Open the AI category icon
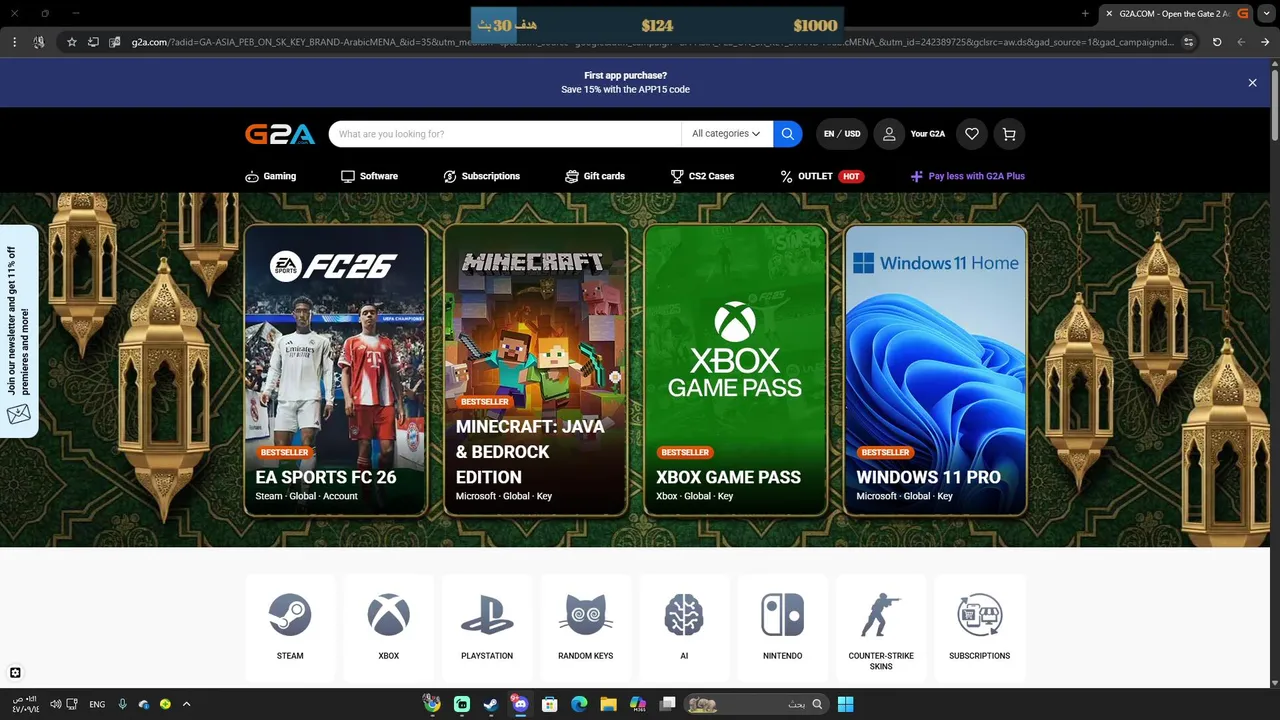 pyautogui.click(x=684, y=615)
